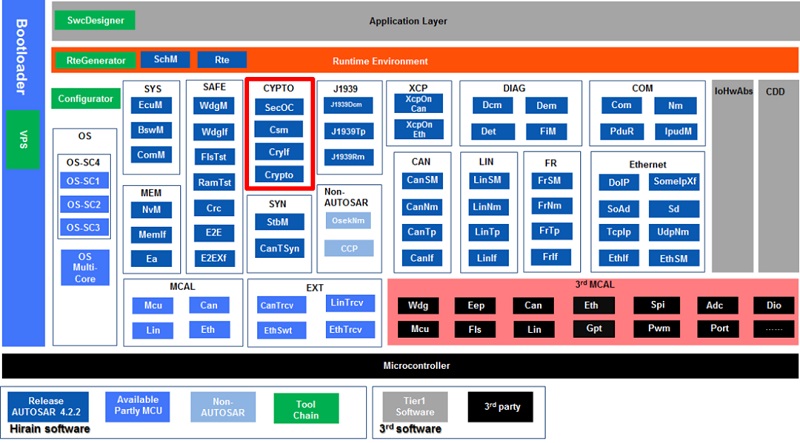This screenshot has width=800, height=443.
Task: Click the FlsTst module
Action: [x=214, y=157]
